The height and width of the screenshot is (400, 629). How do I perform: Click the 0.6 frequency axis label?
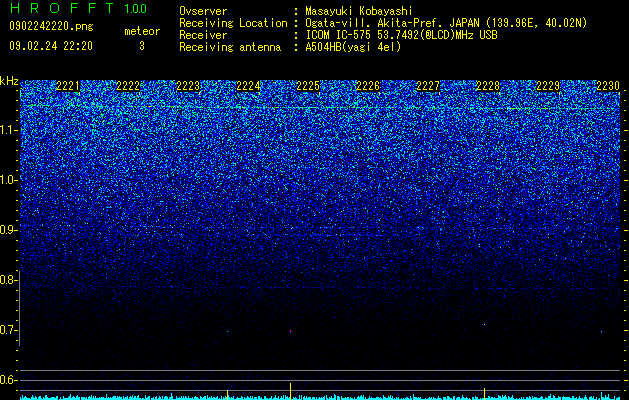pos(8,380)
